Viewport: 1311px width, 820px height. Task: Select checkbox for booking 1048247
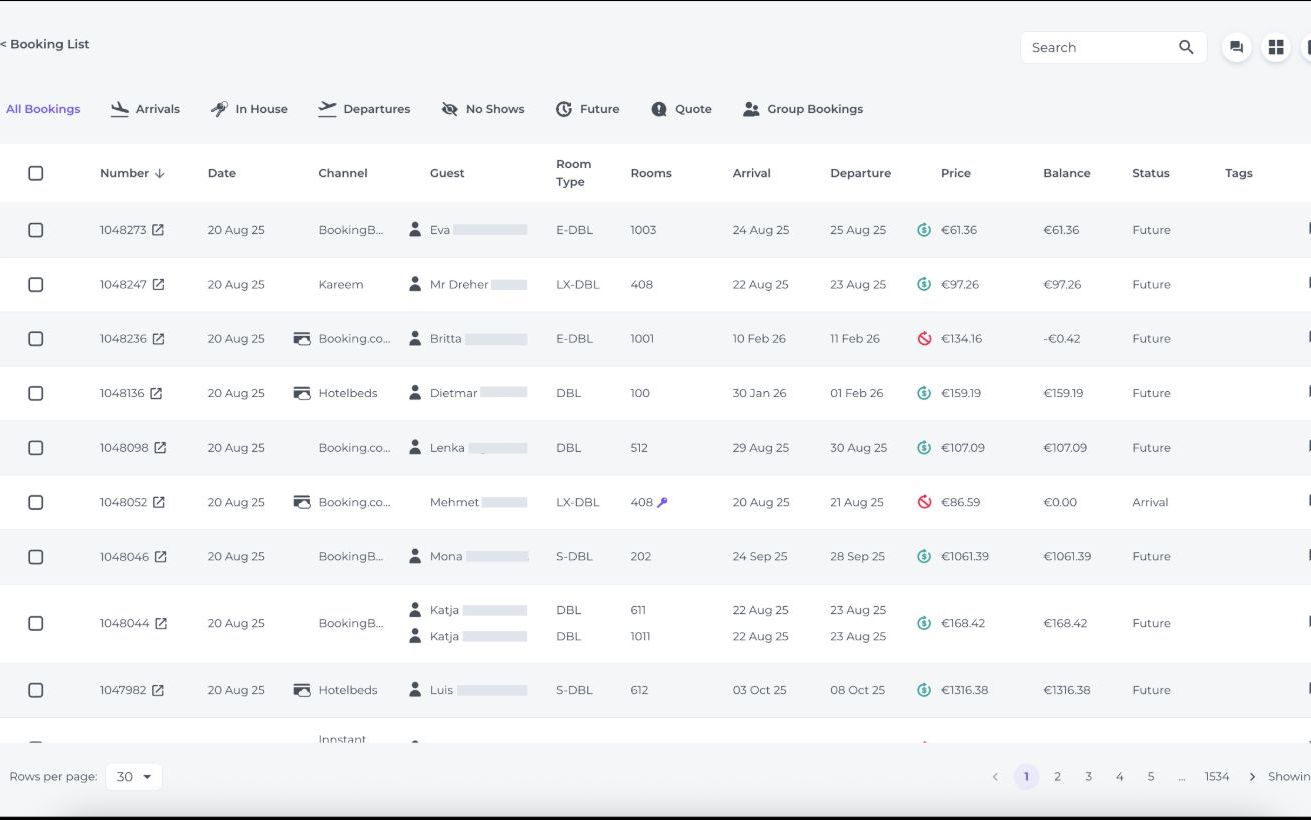(x=36, y=284)
